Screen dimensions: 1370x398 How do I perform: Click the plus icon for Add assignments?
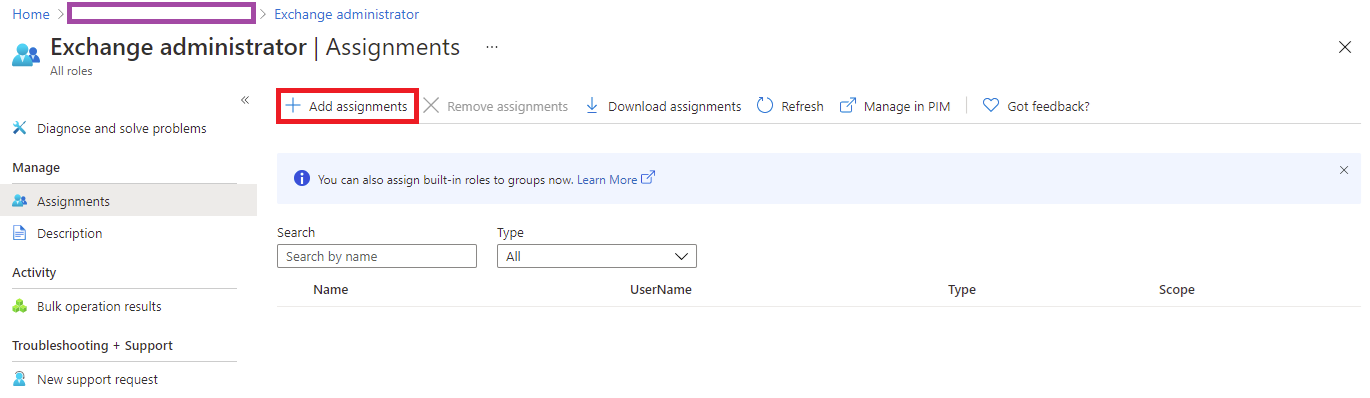[x=293, y=105]
